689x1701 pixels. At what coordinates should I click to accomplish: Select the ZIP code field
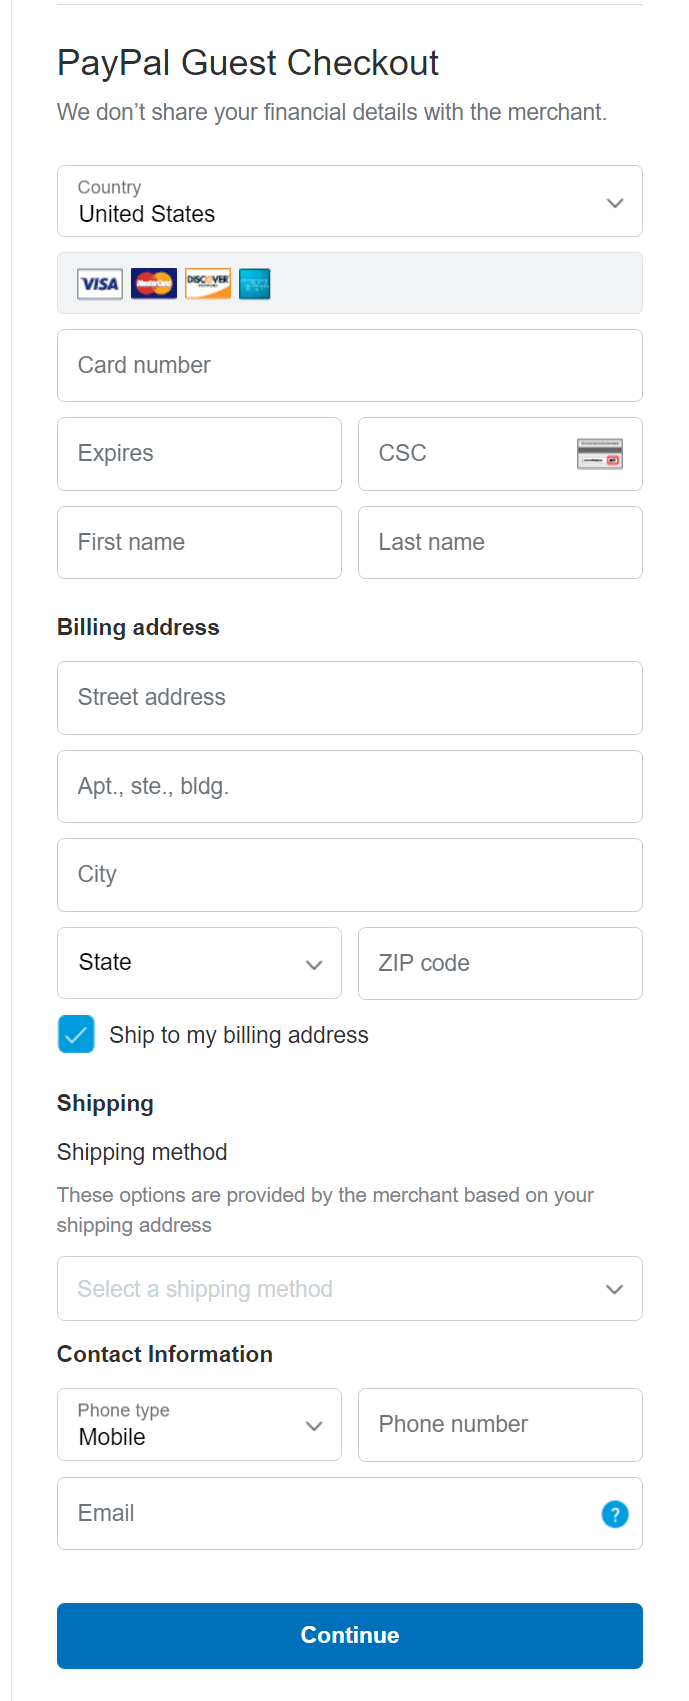tap(500, 963)
